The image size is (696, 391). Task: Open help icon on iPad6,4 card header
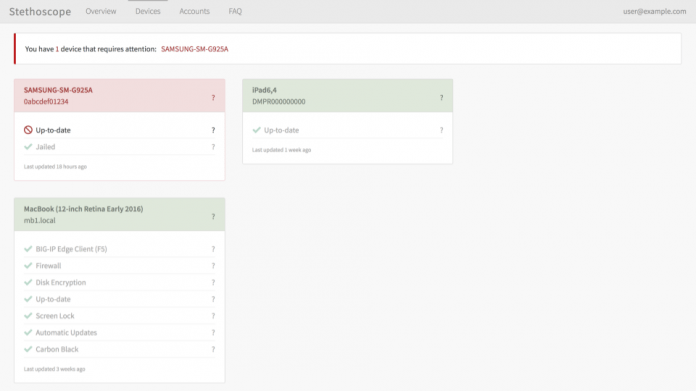point(441,98)
